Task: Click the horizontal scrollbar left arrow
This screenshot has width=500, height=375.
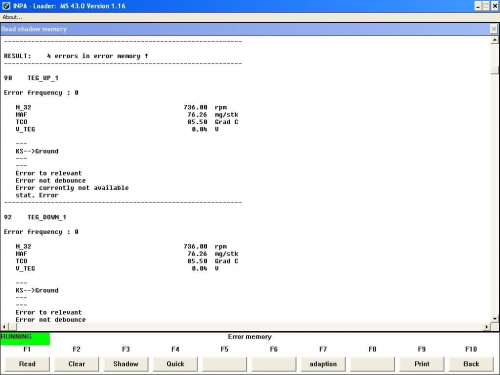Action: click(4, 327)
